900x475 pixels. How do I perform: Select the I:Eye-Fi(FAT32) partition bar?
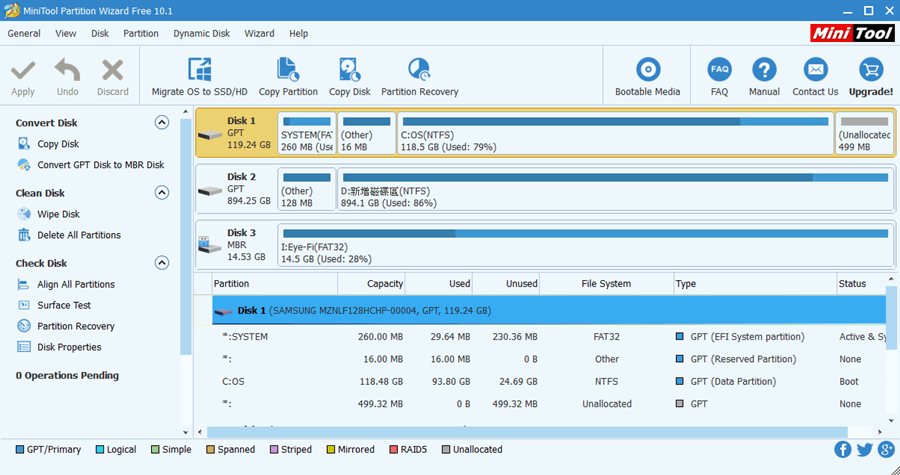pyautogui.click(x=586, y=244)
